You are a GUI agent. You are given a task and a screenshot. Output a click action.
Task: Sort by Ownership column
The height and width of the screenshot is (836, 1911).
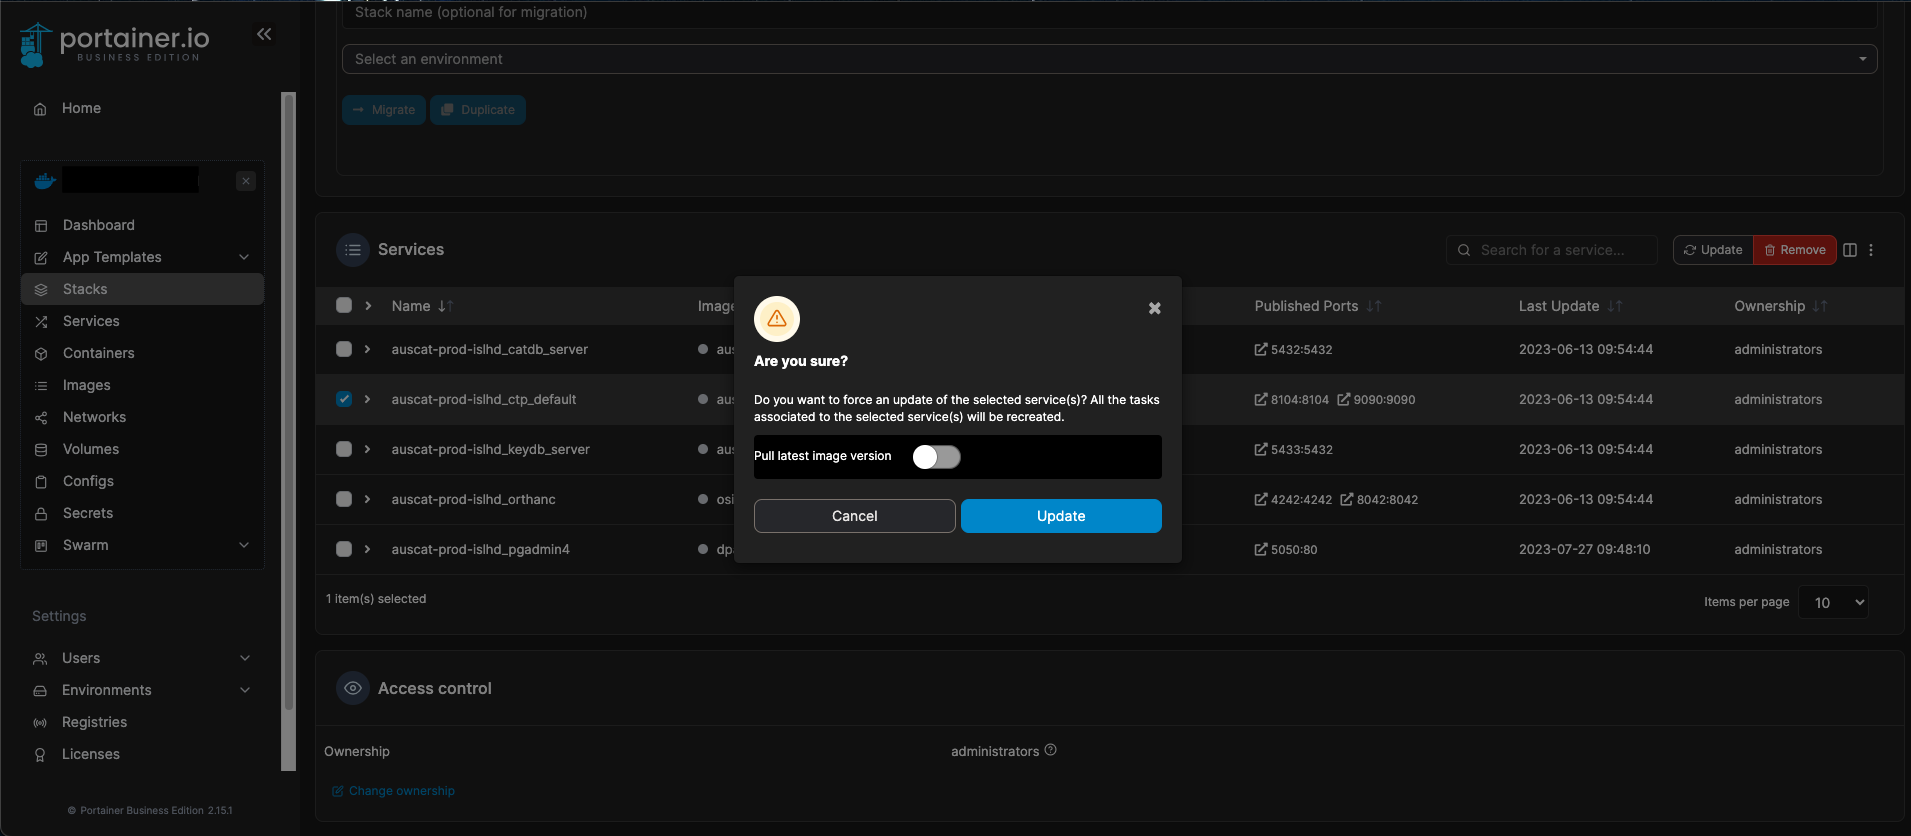[x=1781, y=306]
